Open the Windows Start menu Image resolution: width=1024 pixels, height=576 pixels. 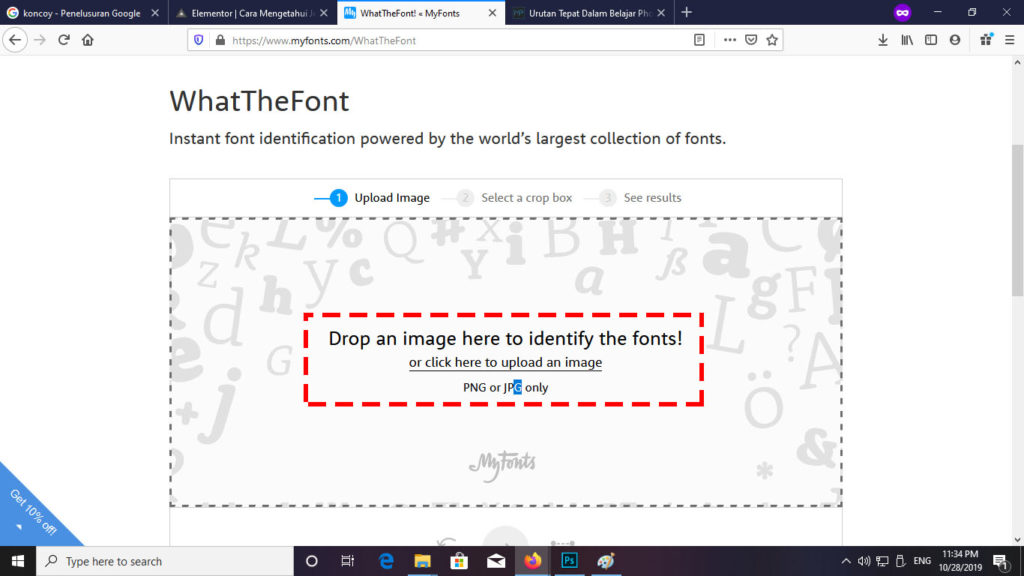tap(18, 561)
